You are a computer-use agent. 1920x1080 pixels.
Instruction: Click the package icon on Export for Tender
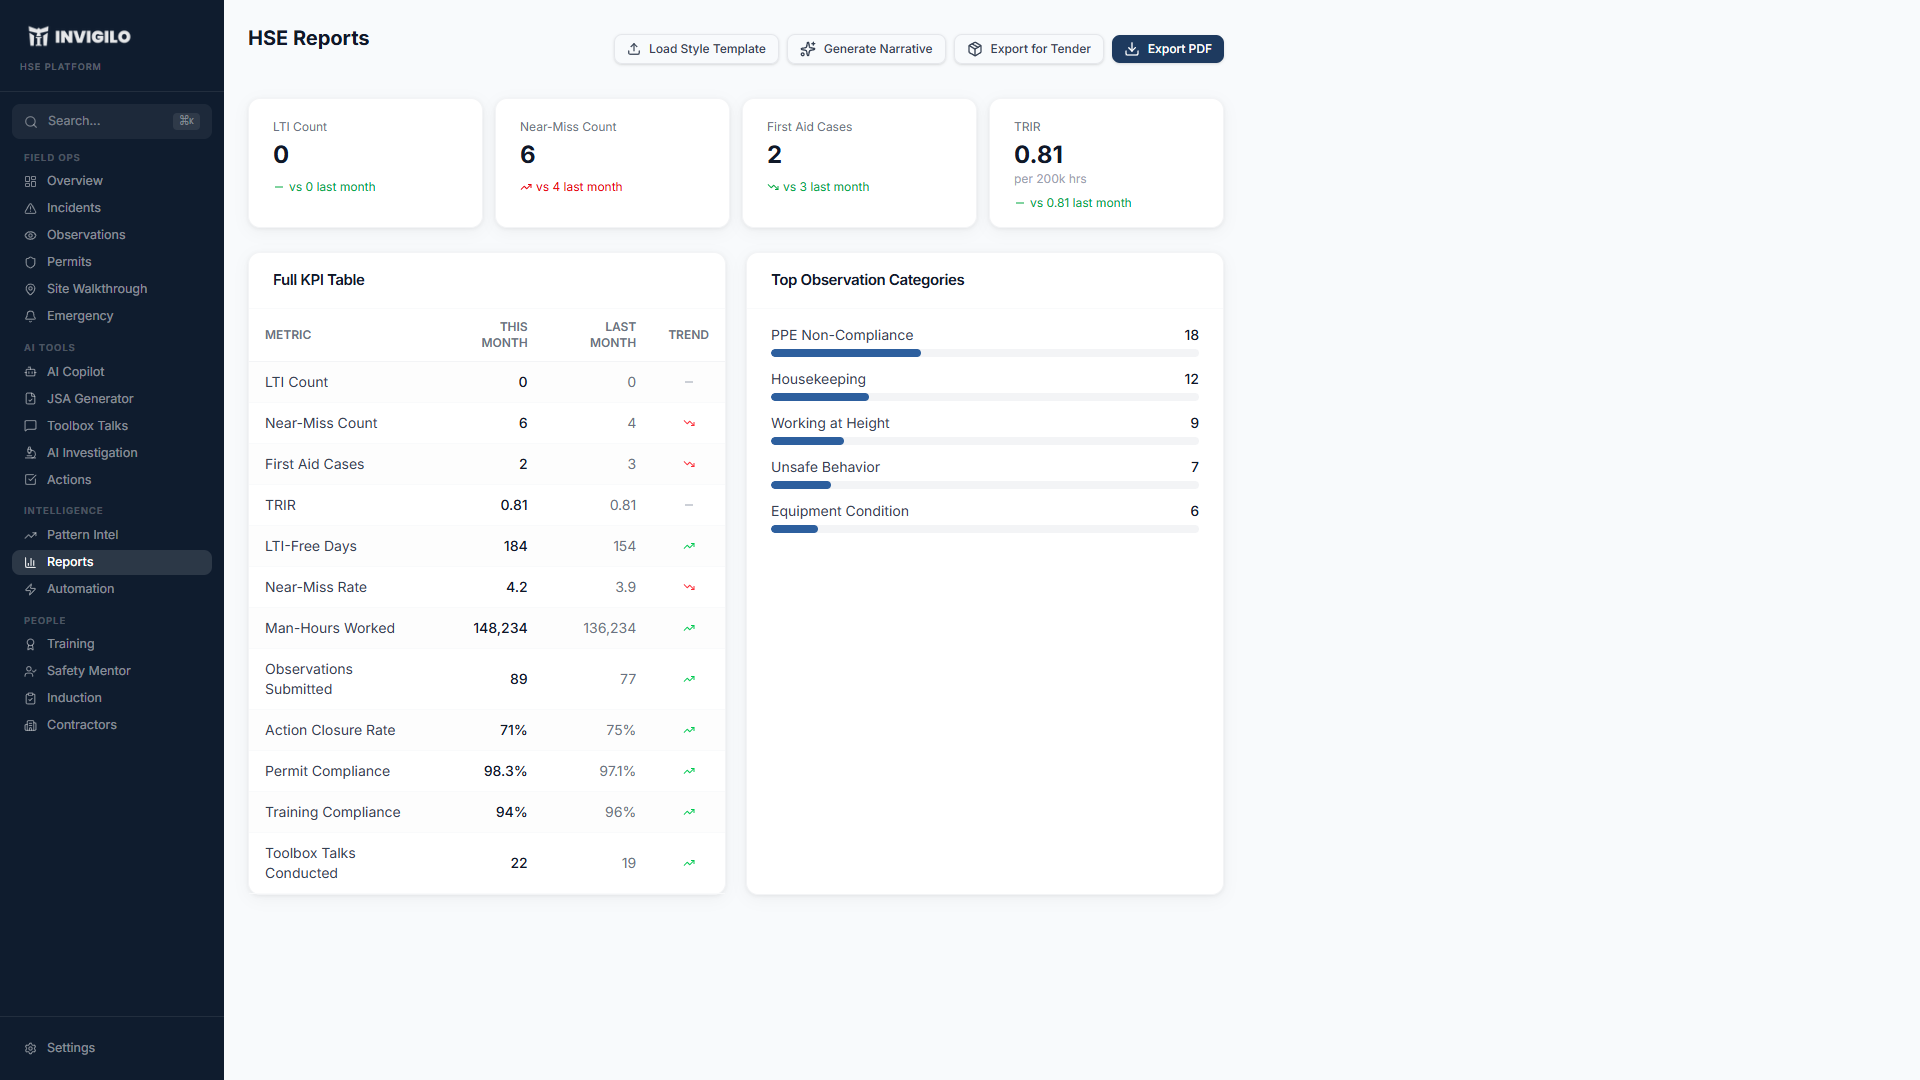click(x=975, y=49)
